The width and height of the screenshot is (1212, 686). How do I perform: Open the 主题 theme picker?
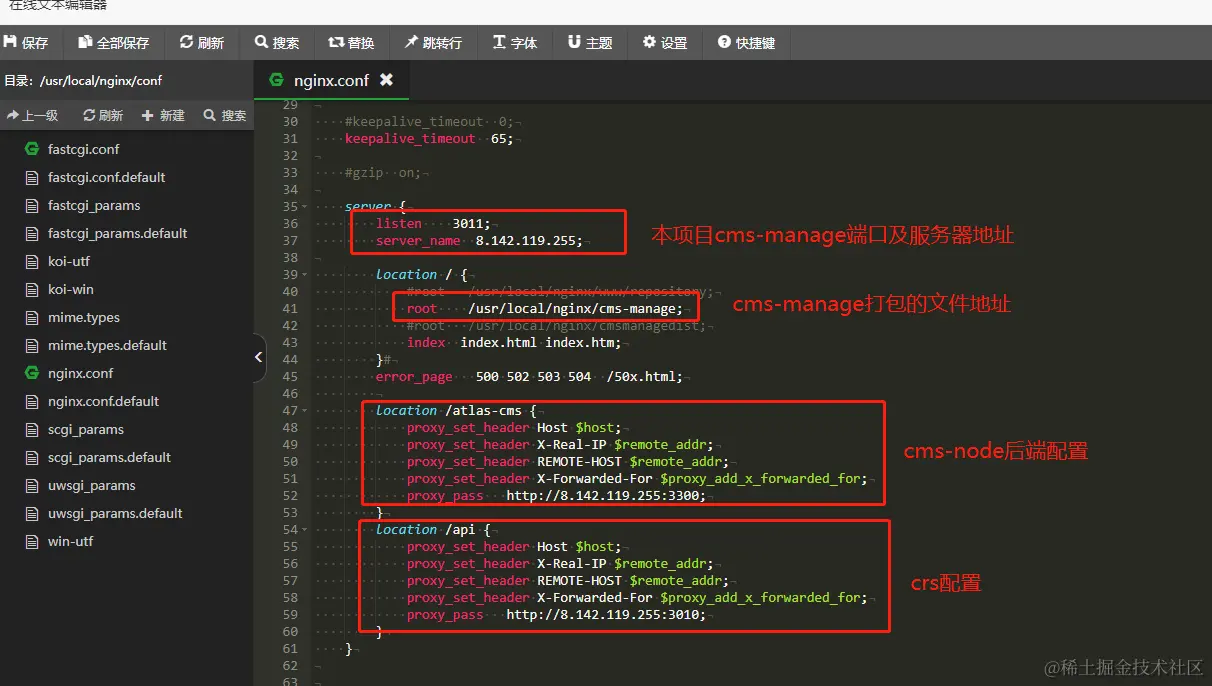point(590,43)
